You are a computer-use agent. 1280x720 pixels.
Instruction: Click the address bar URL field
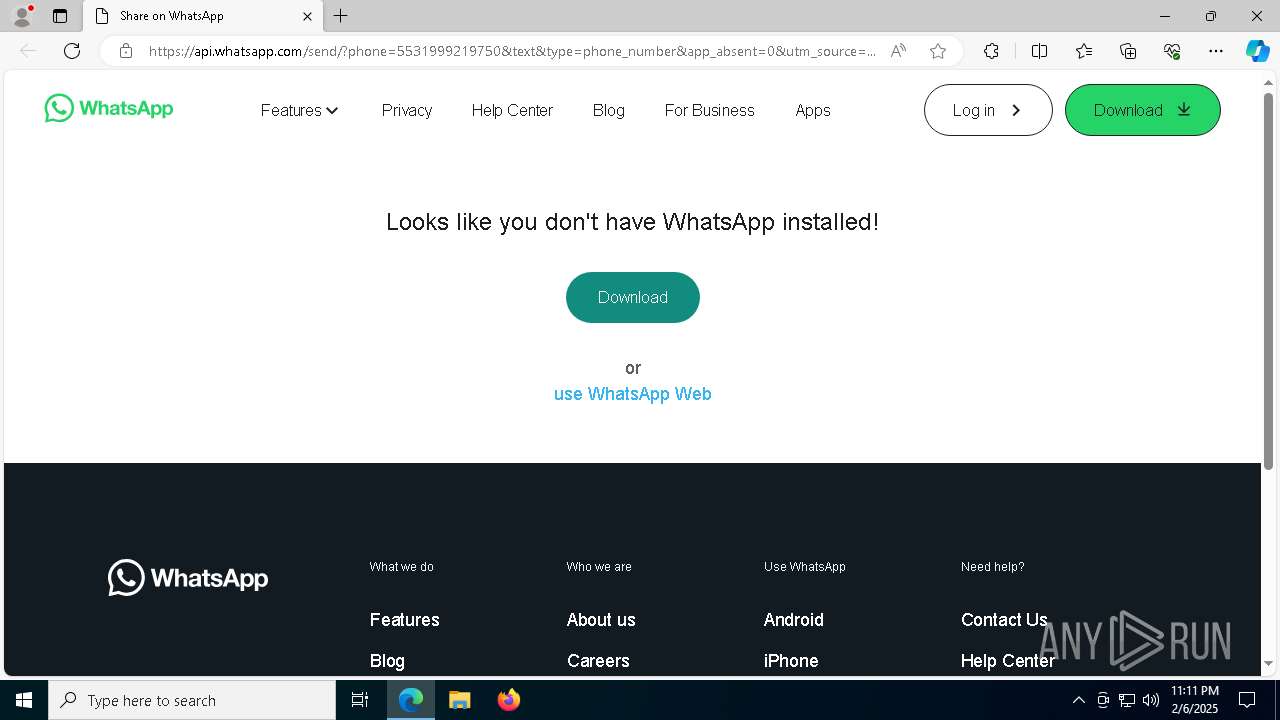[x=510, y=51]
